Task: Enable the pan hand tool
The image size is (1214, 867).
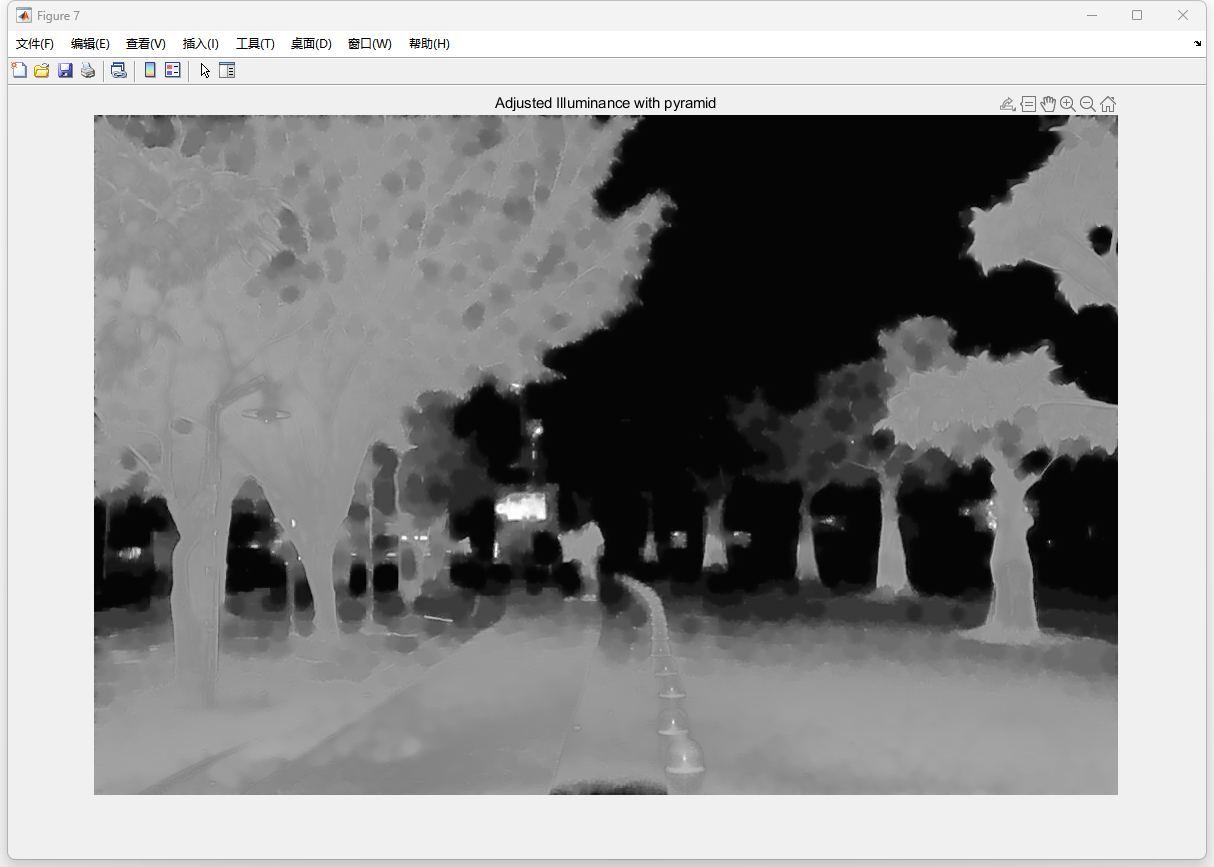Action: 1048,104
